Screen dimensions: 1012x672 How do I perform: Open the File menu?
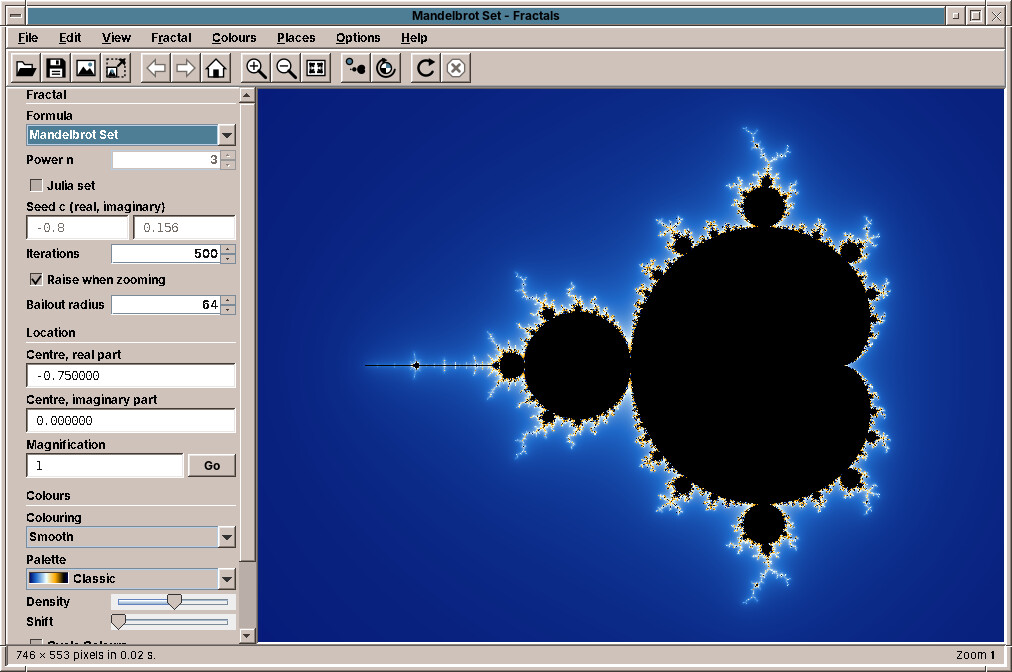28,37
